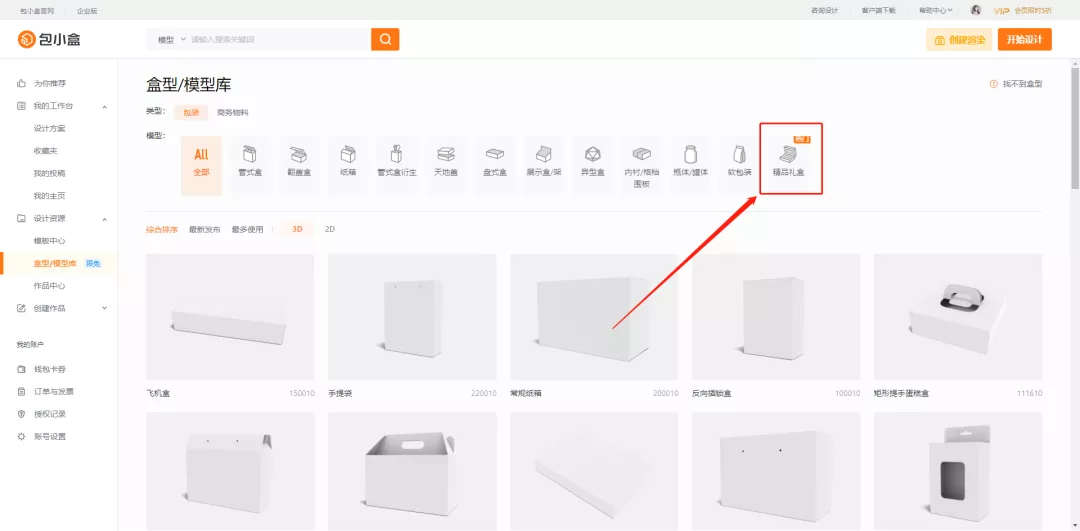Select the 商务物料 type filter

[x=233, y=112]
